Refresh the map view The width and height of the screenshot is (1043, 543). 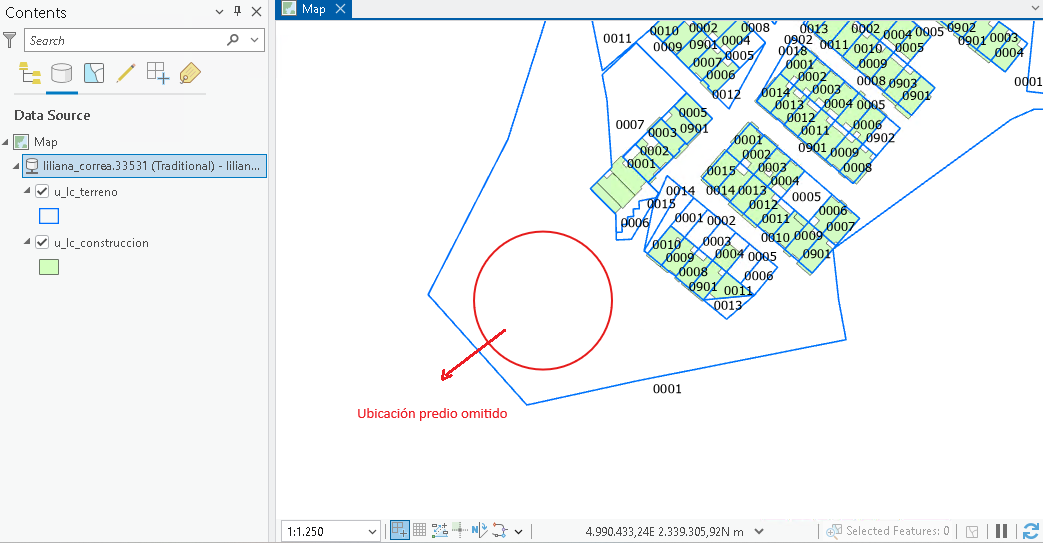(1030, 531)
